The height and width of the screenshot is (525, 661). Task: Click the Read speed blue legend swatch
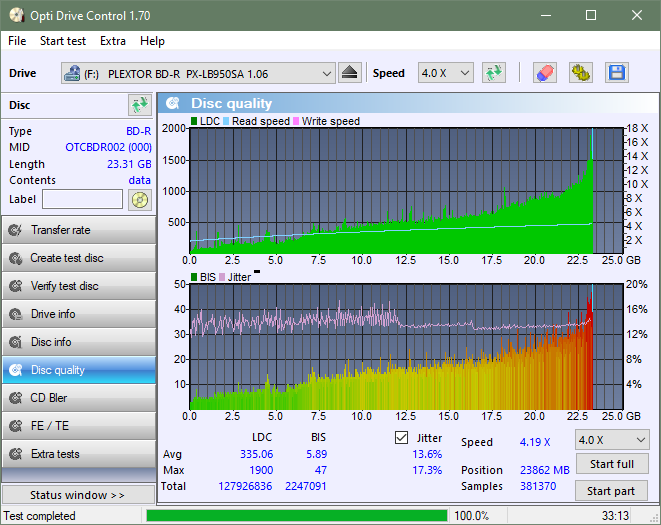tap(226, 121)
